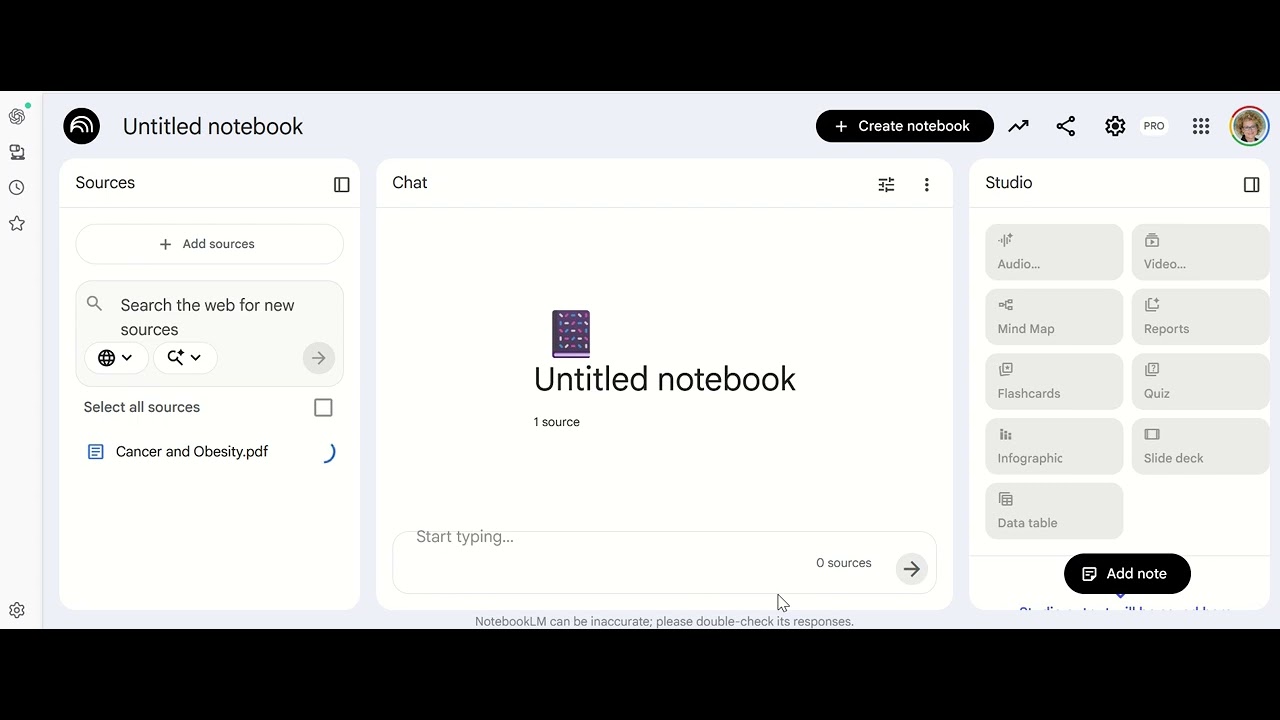The width and height of the screenshot is (1280, 720).
Task: Open the chat more options menu
Action: (927, 184)
